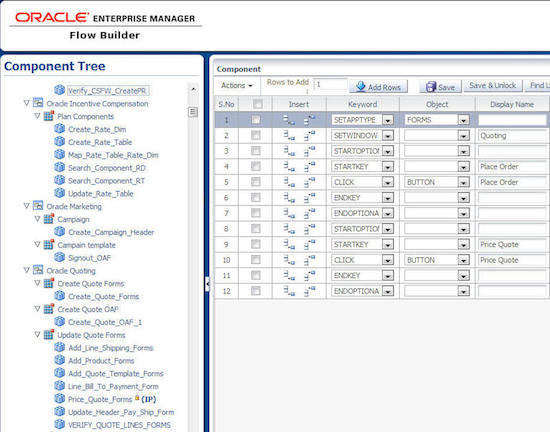Click the Search_Component_RD cube icon

tap(60, 168)
